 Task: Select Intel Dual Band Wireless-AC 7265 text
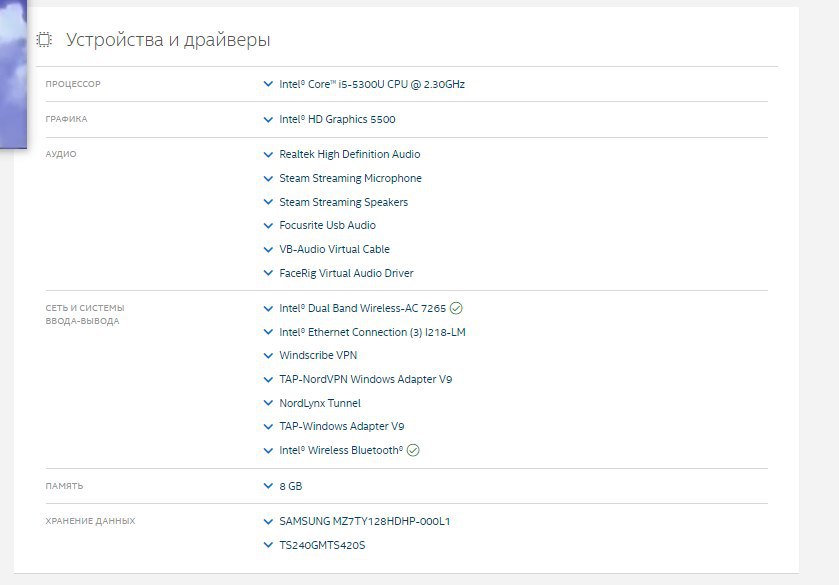point(362,308)
